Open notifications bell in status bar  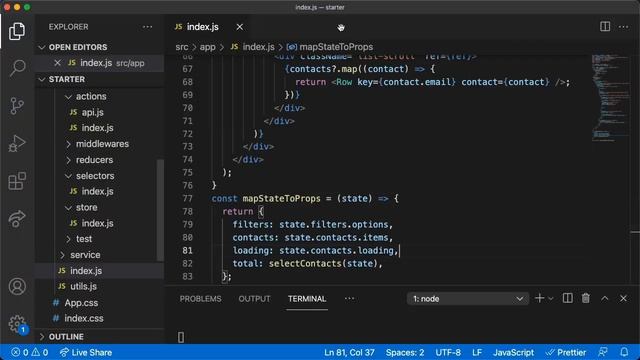coord(624,352)
